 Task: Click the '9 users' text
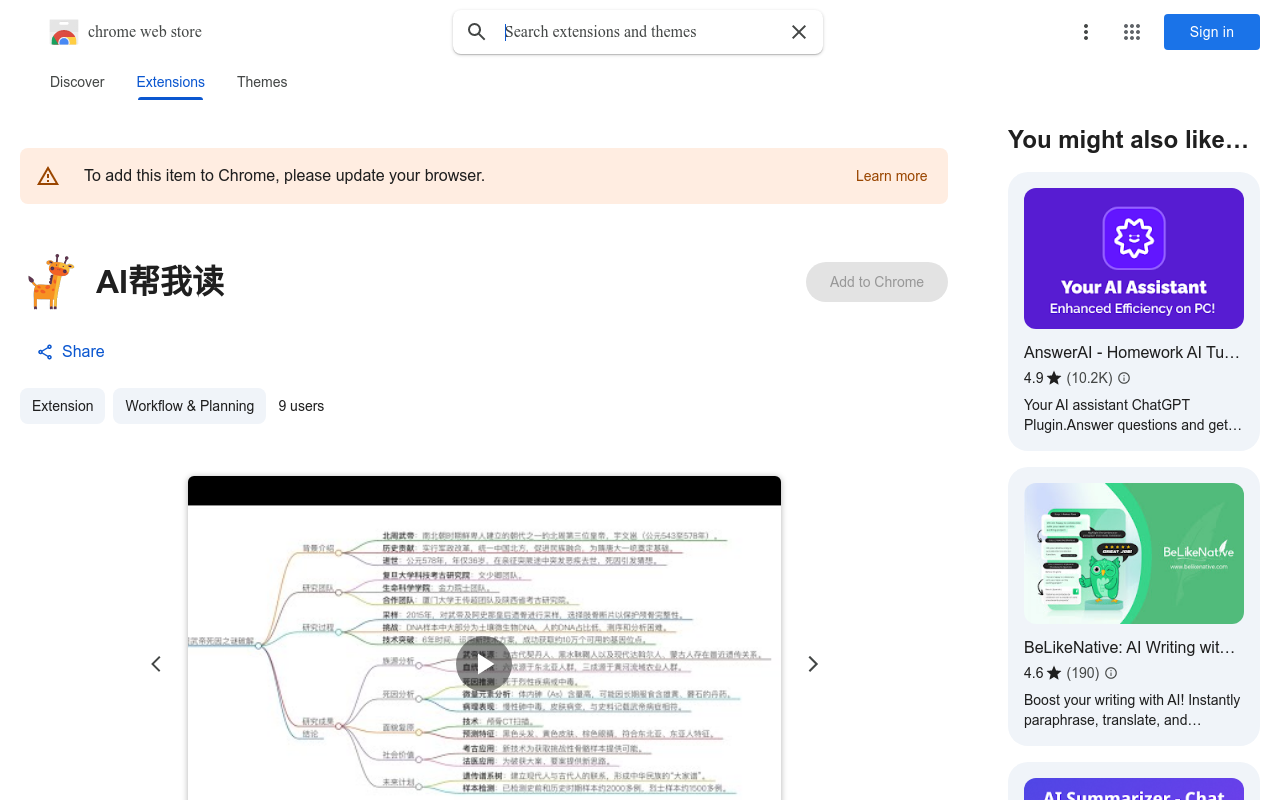tap(301, 406)
